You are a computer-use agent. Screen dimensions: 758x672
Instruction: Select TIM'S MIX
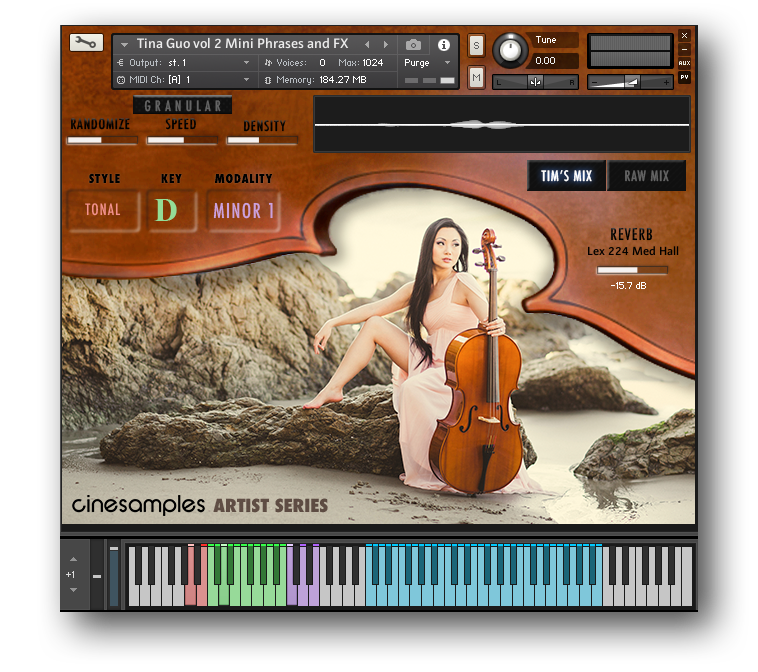pyautogui.click(x=566, y=176)
